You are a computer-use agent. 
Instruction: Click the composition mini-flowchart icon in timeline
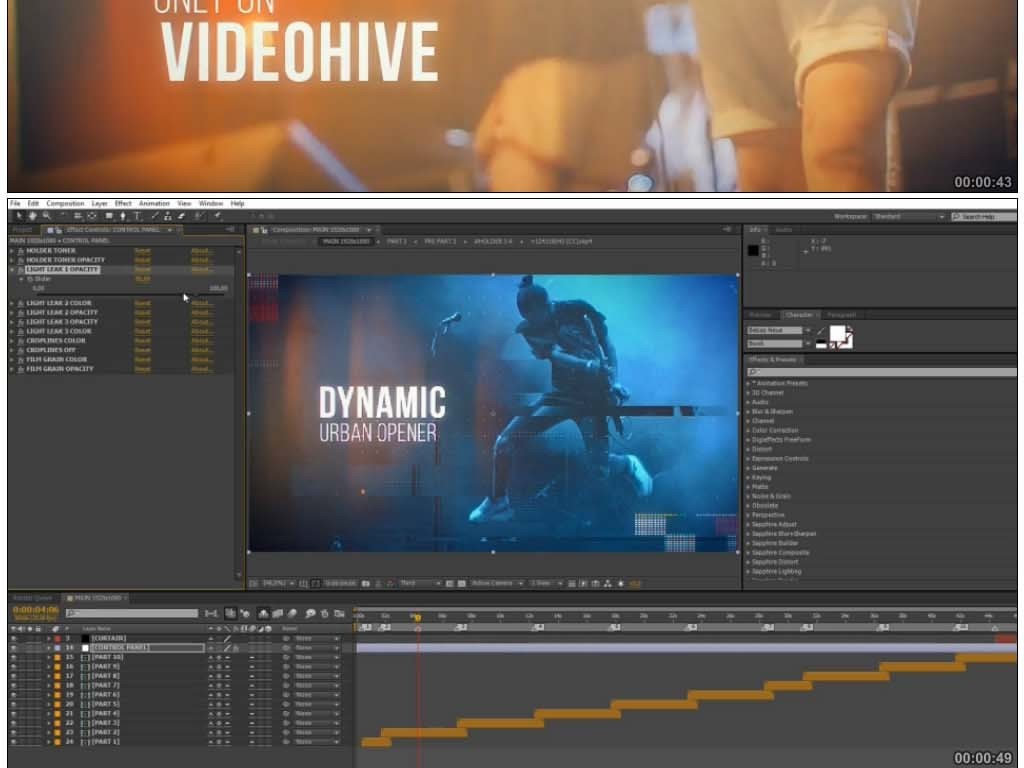click(x=211, y=613)
